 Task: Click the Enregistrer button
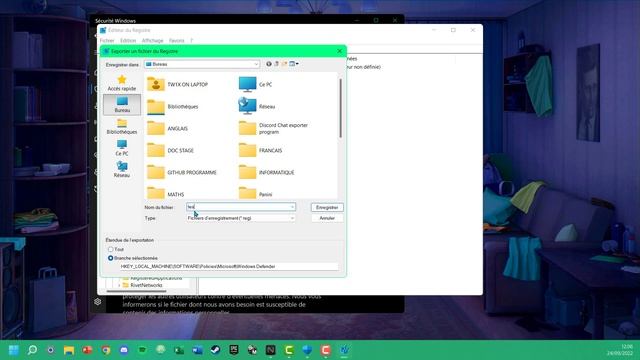pos(327,207)
